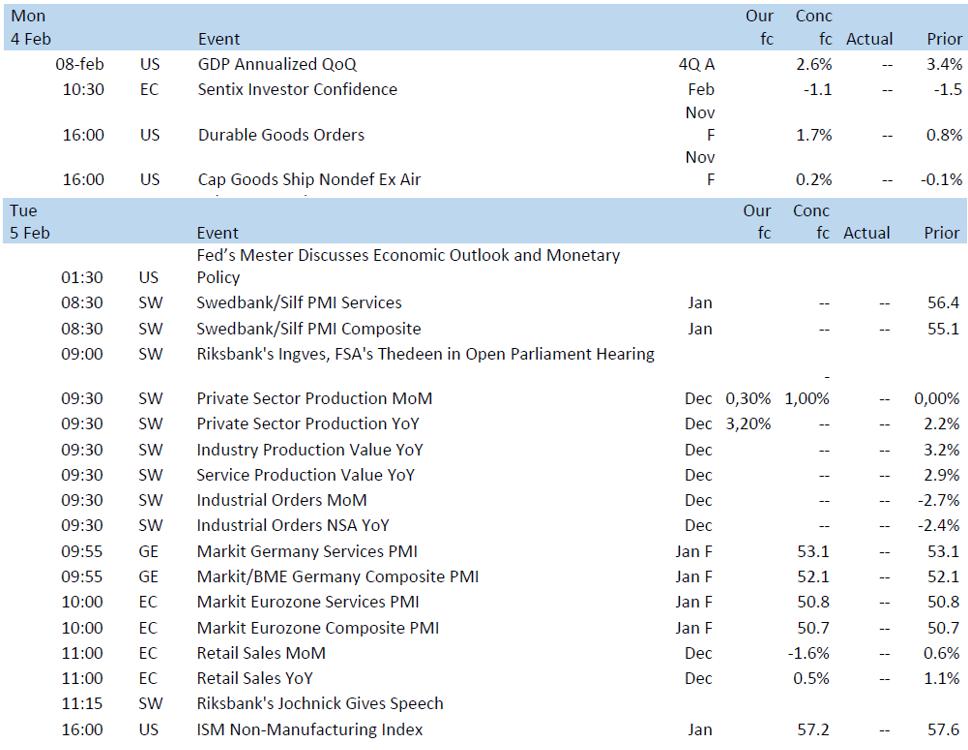Image resolution: width=968 pixels, height=750 pixels.
Task: Select consensus forecast '1,00%'
Action: [807, 399]
